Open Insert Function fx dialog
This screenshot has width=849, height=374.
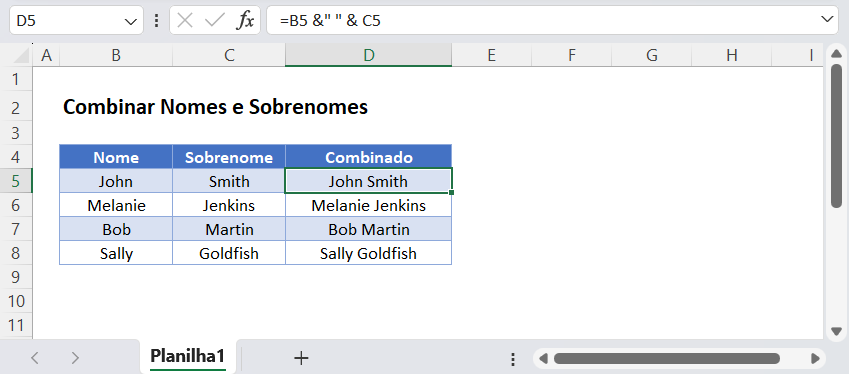(x=245, y=21)
